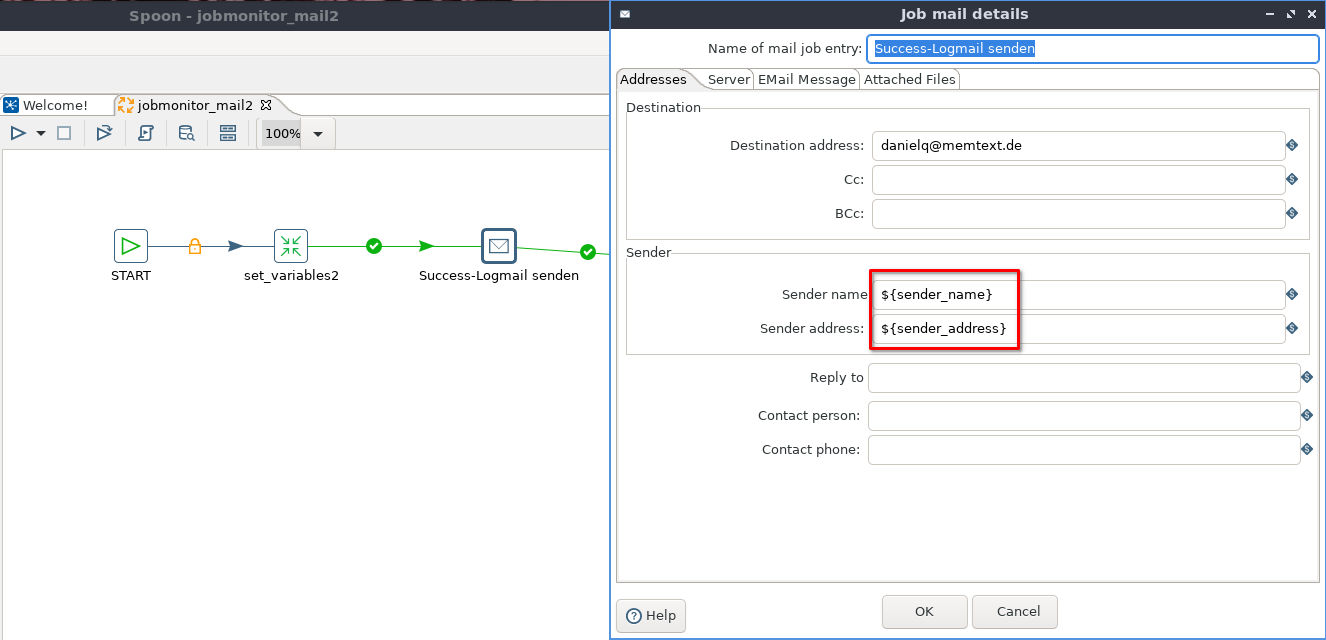The width and height of the screenshot is (1326, 640).
Task: Click variable icon beside Sender address field
Action: 1292,329
